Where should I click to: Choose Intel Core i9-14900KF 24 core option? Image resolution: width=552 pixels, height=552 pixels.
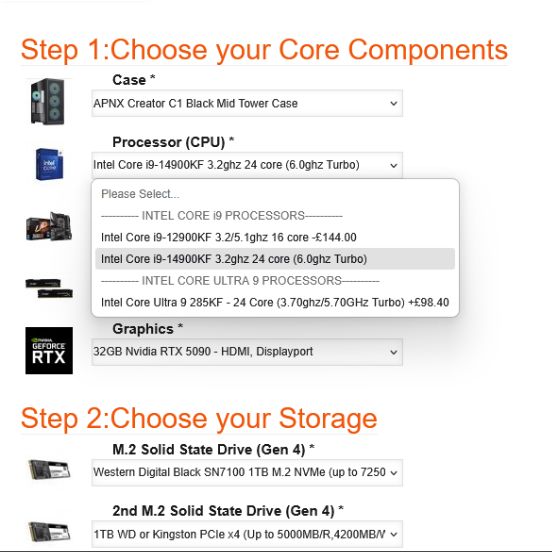pos(275,259)
